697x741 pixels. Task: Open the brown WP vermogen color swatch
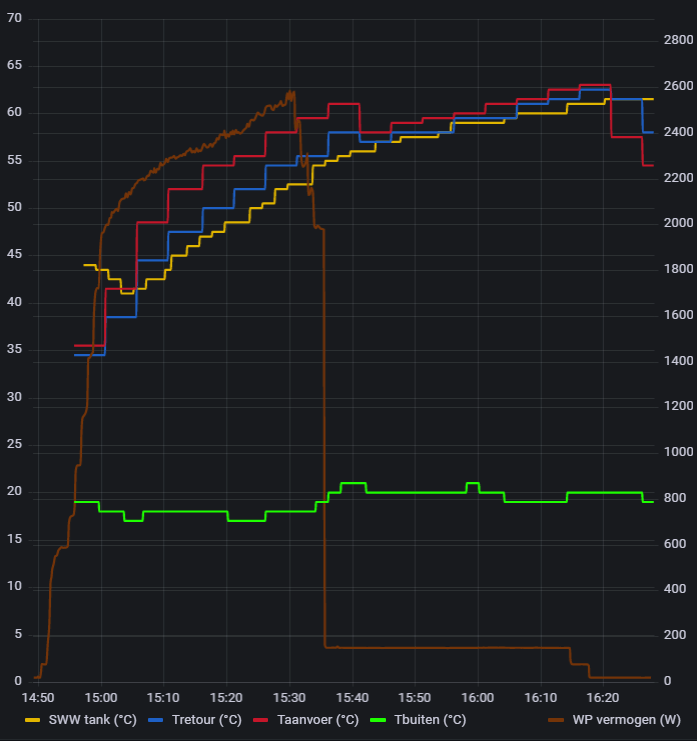click(556, 720)
